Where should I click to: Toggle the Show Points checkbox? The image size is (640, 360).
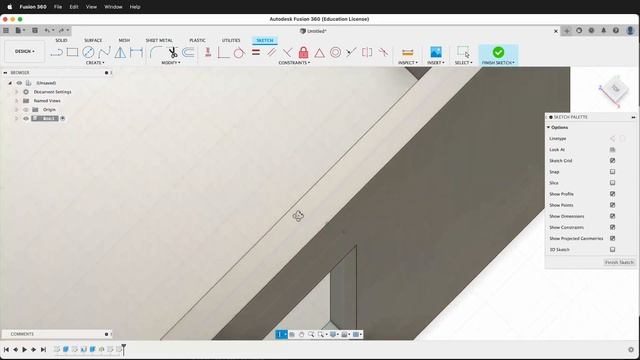pyautogui.click(x=612, y=205)
